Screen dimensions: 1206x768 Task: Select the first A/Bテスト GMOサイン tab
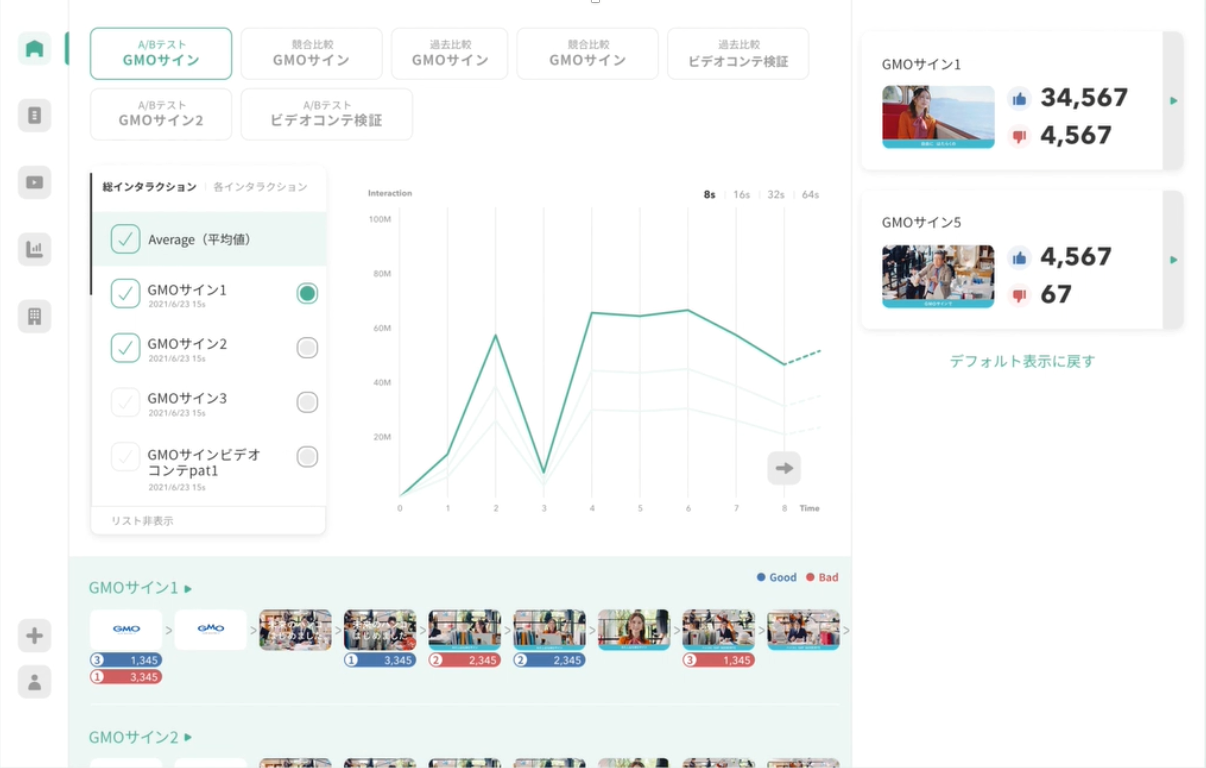161,54
